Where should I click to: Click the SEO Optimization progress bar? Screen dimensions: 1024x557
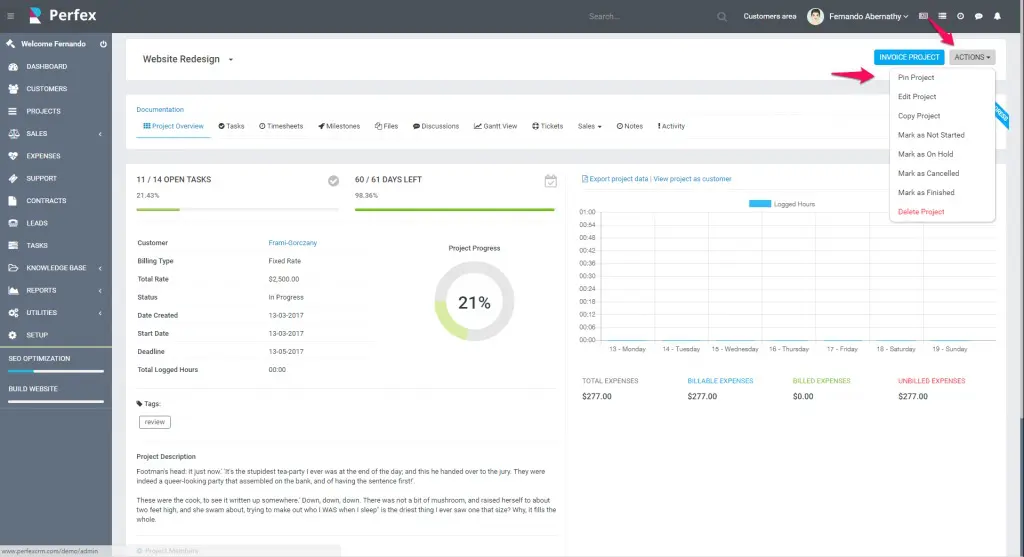(56, 371)
